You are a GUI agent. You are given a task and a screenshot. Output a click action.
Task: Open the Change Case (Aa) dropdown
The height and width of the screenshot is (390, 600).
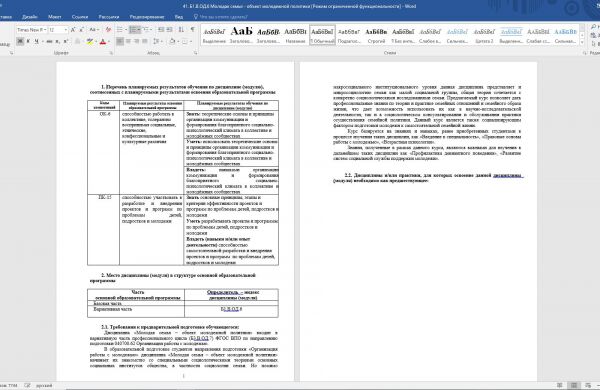(94, 30)
